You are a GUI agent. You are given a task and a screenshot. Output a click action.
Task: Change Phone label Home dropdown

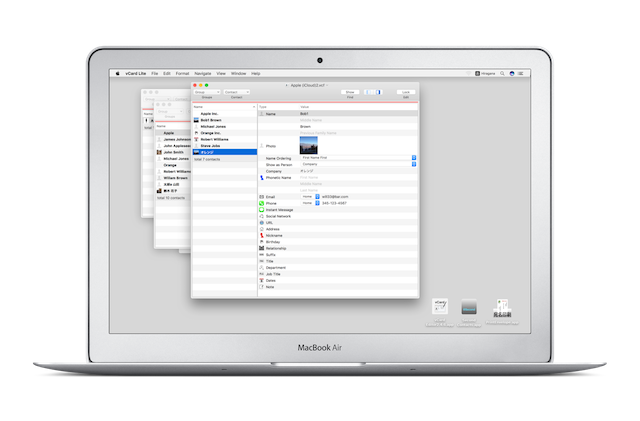pos(310,203)
